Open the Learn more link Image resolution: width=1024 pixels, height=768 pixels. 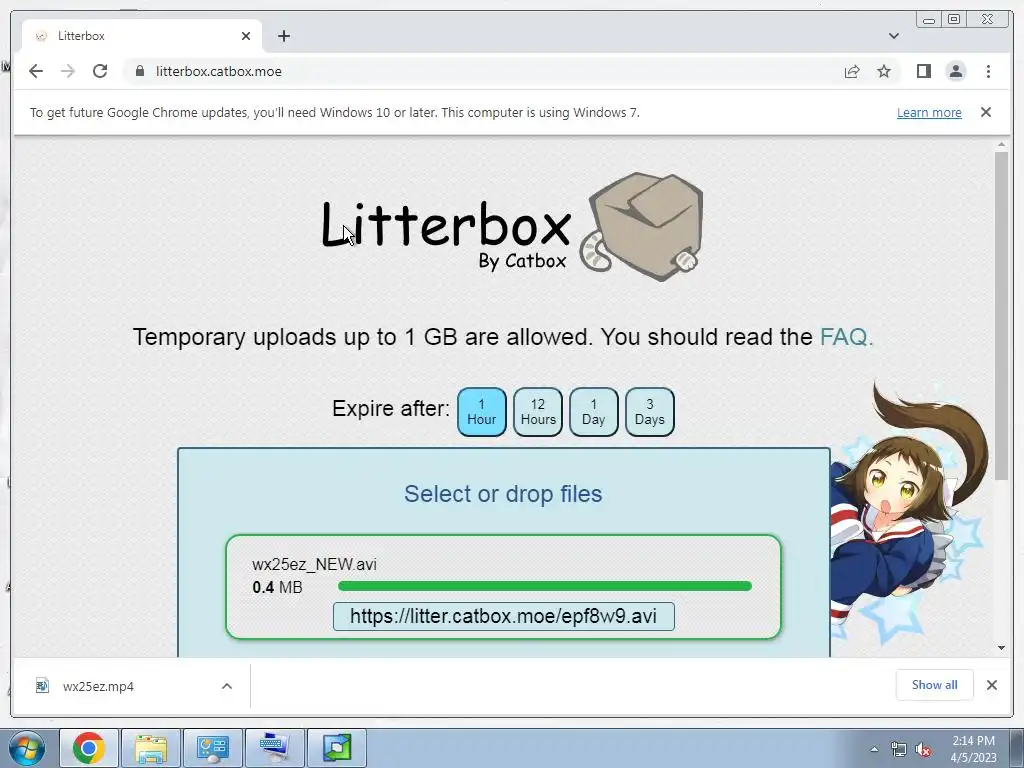tap(929, 112)
